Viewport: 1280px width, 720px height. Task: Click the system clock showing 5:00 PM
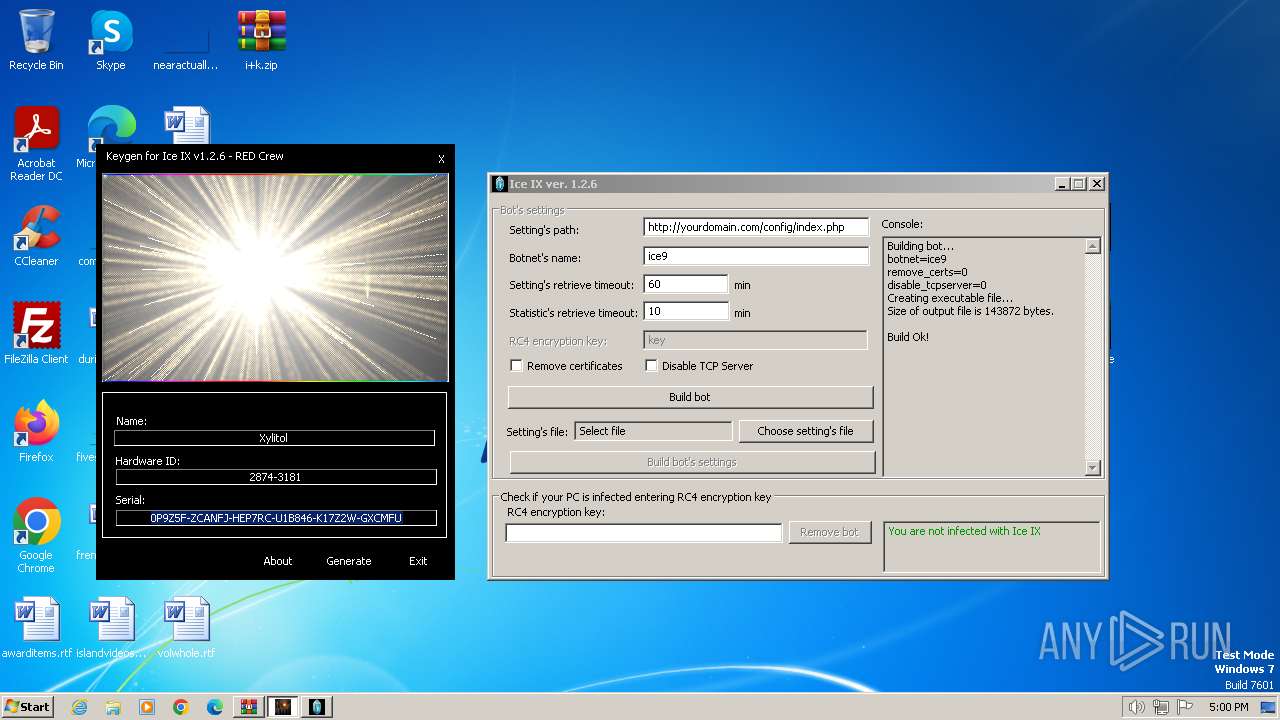click(1228, 707)
